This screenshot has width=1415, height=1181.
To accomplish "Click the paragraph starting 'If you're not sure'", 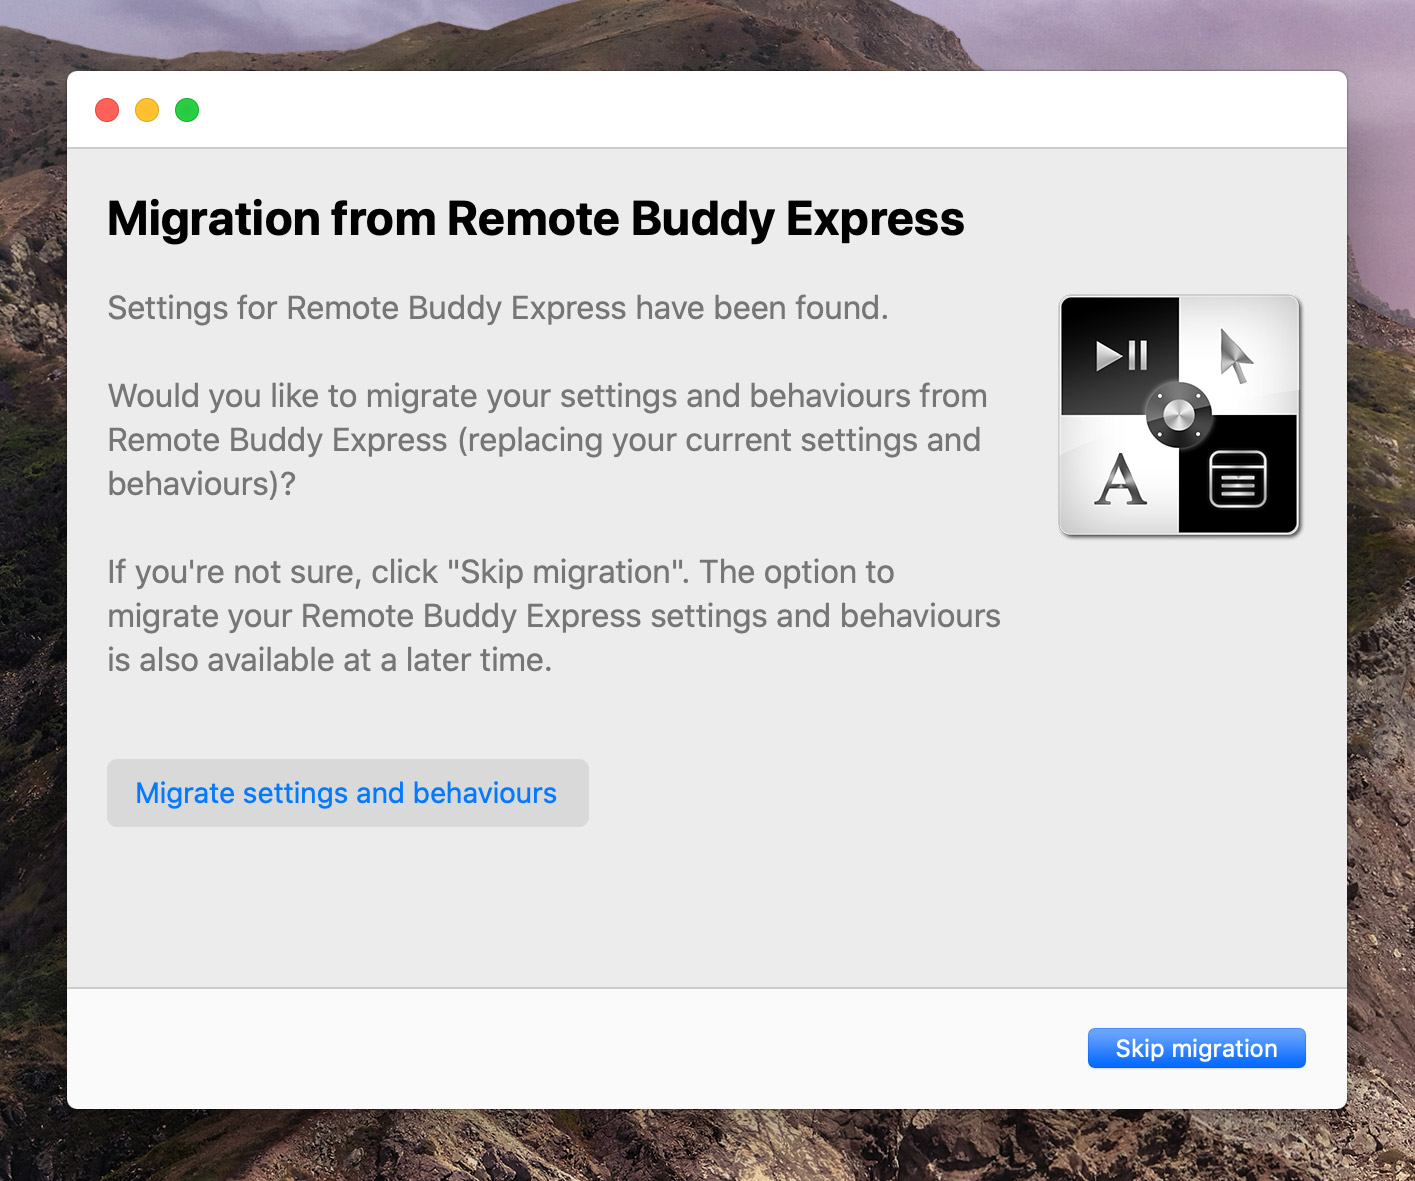I will point(554,616).
